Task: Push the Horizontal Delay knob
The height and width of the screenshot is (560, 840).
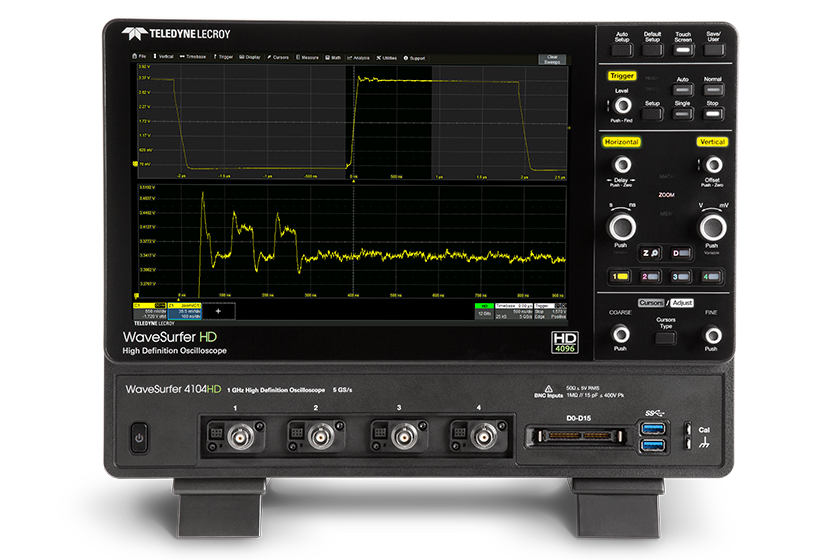Action: (622, 165)
